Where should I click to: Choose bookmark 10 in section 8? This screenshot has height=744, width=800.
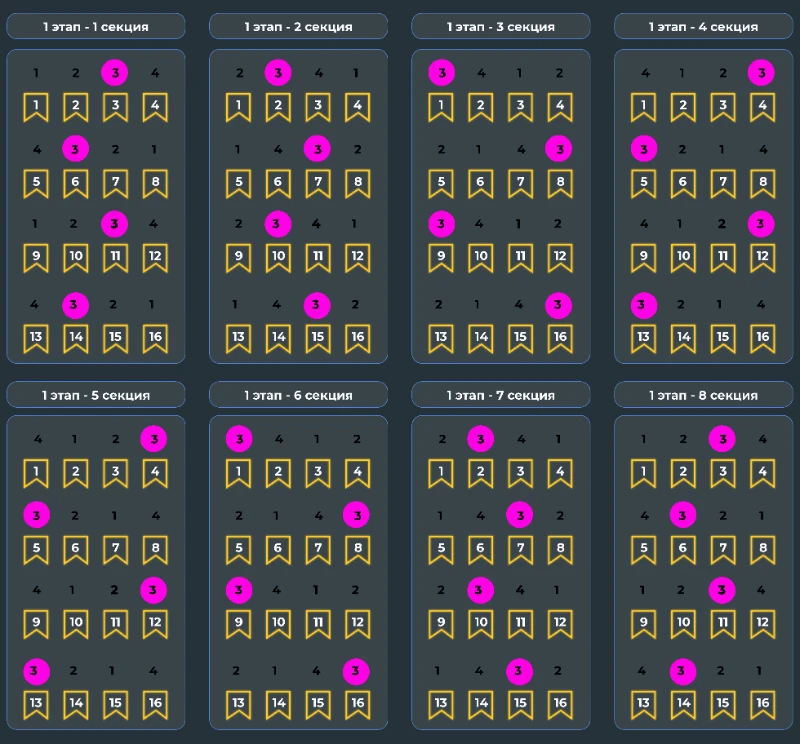click(683, 624)
